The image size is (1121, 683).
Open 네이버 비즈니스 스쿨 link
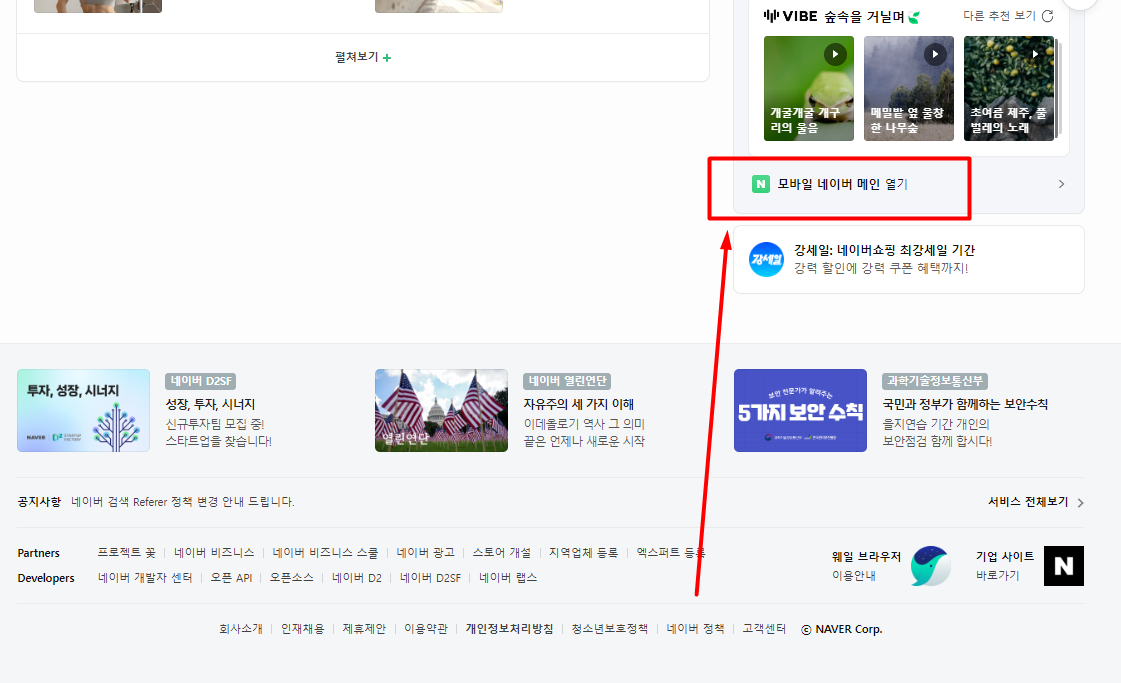coord(325,553)
